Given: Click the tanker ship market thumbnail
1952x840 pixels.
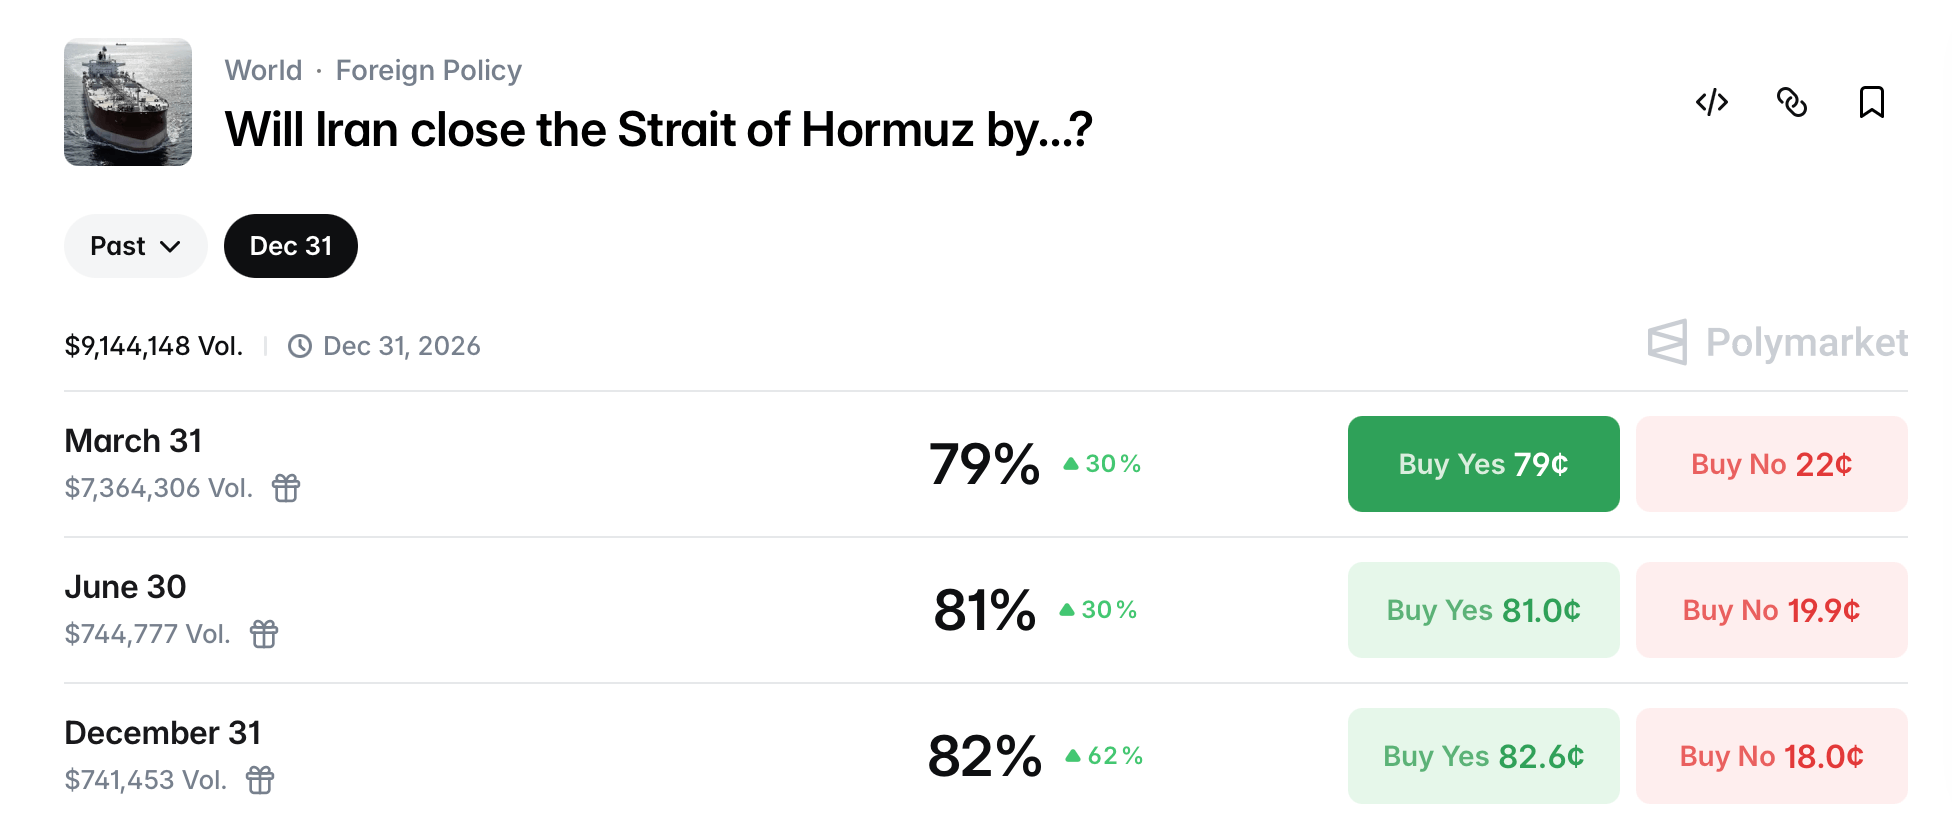Looking at the screenshot, I should [128, 102].
